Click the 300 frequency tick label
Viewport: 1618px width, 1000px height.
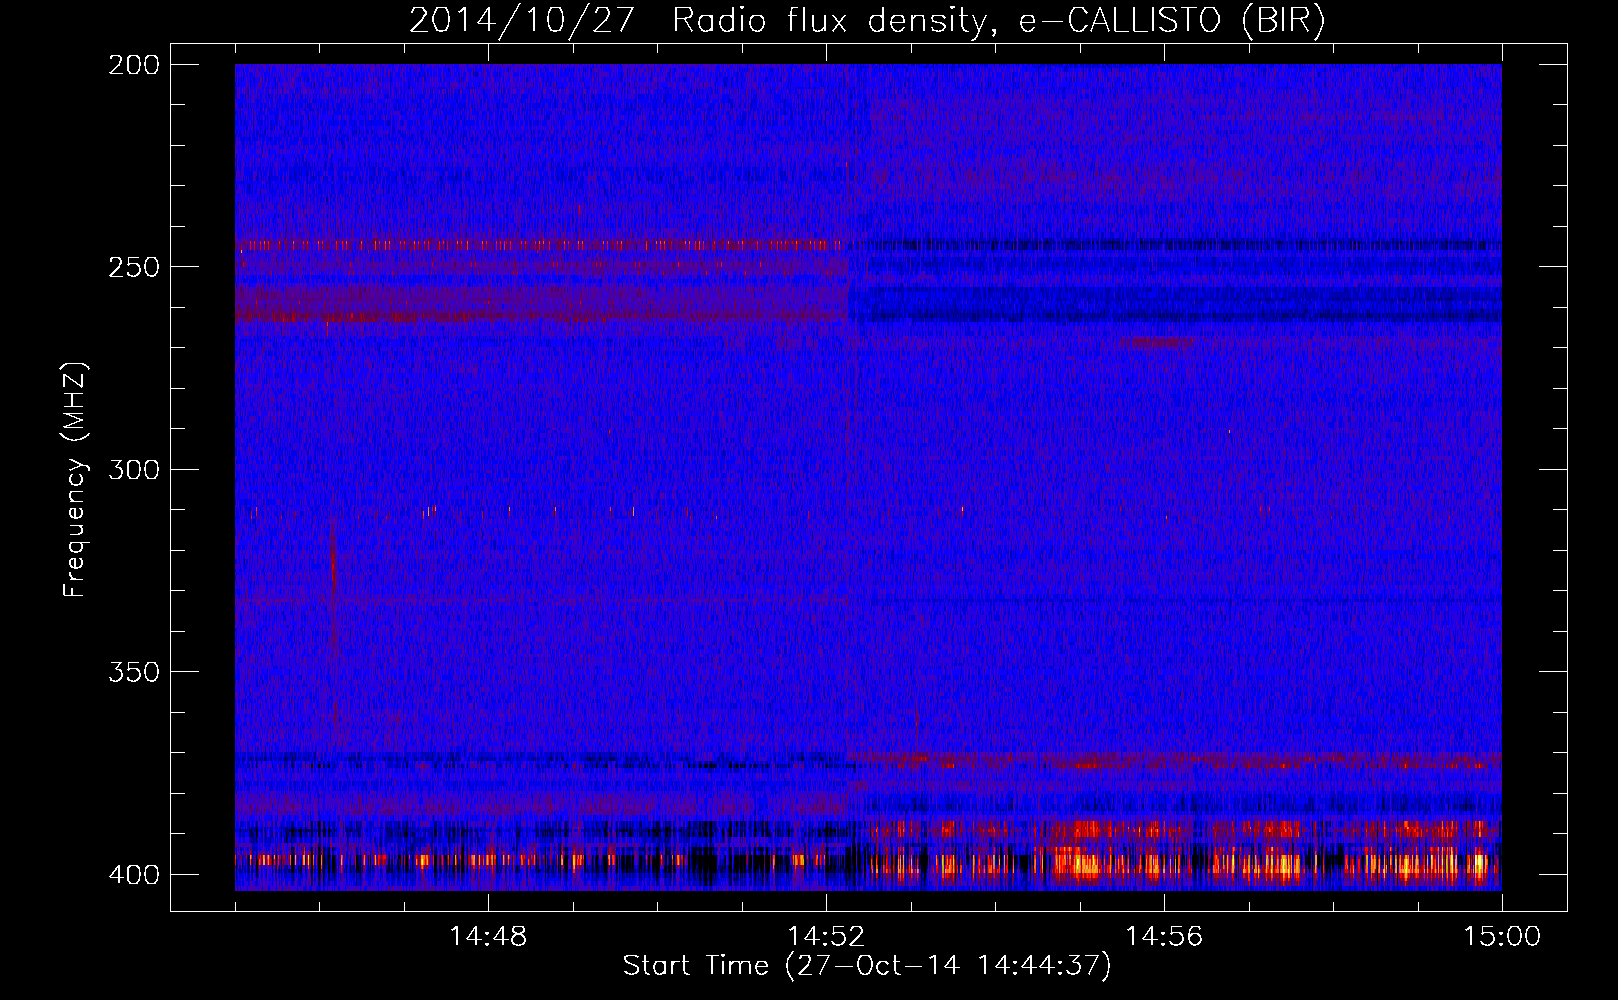pyautogui.click(x=133, y=470)
